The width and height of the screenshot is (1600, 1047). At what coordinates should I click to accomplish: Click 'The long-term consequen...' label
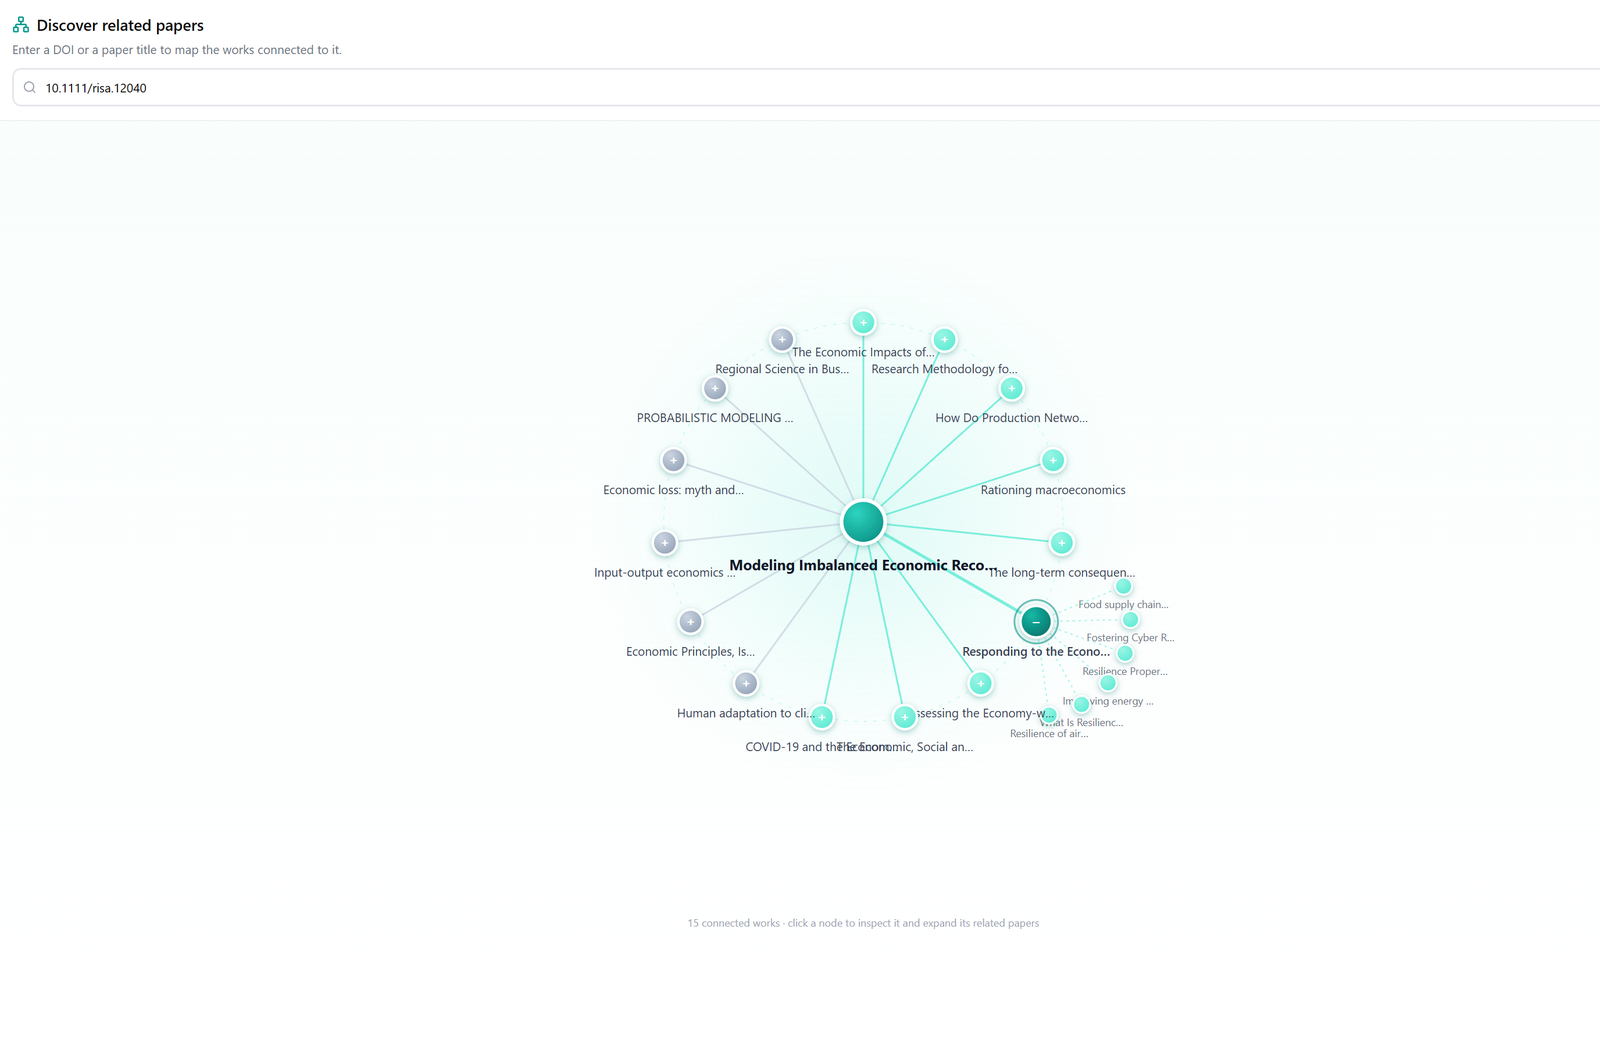pos(1062,573)
